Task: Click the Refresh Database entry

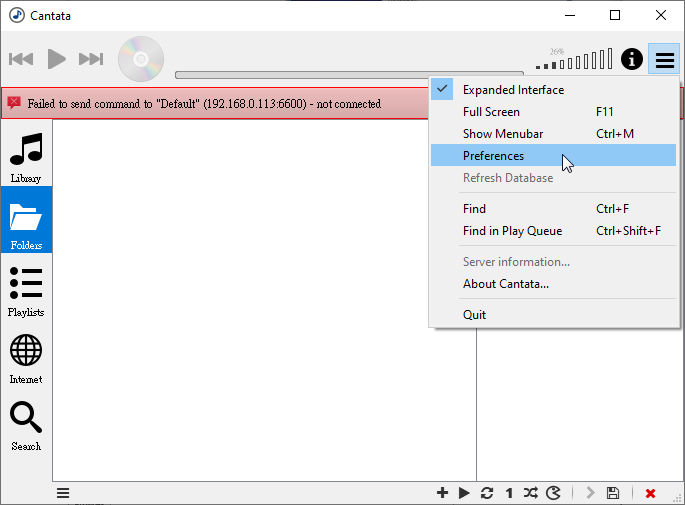Action: [553, 178]
